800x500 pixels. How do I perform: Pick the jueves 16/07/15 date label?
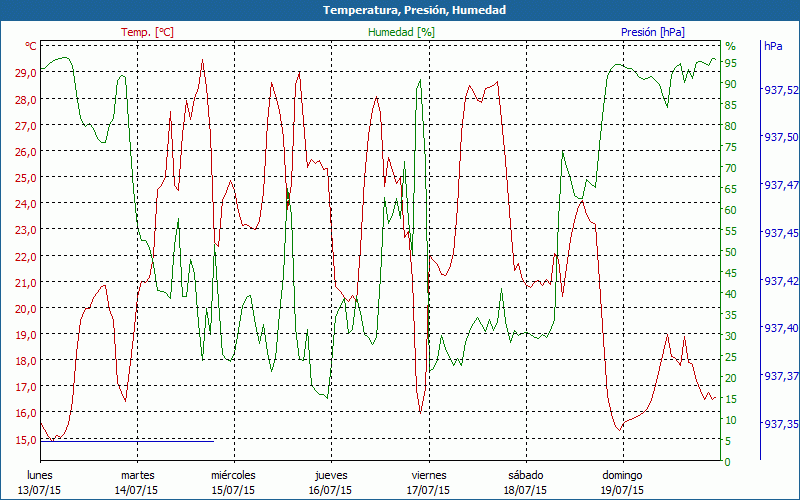click(330, 483)
